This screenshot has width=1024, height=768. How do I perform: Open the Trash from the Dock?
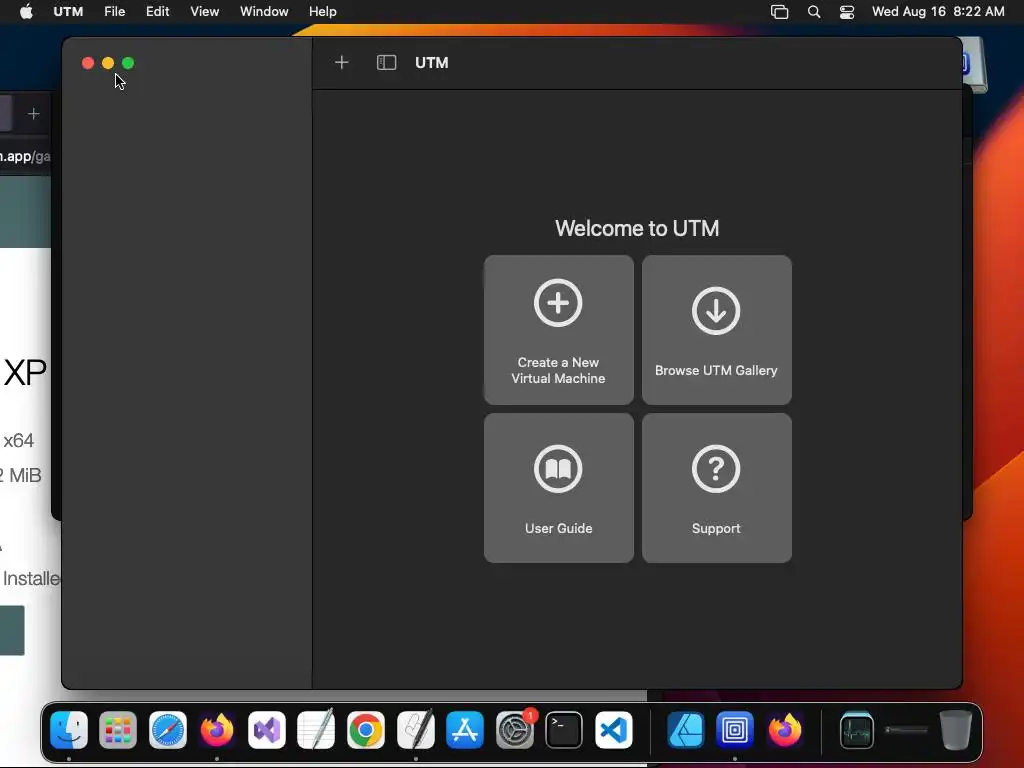tap(955, 729)
